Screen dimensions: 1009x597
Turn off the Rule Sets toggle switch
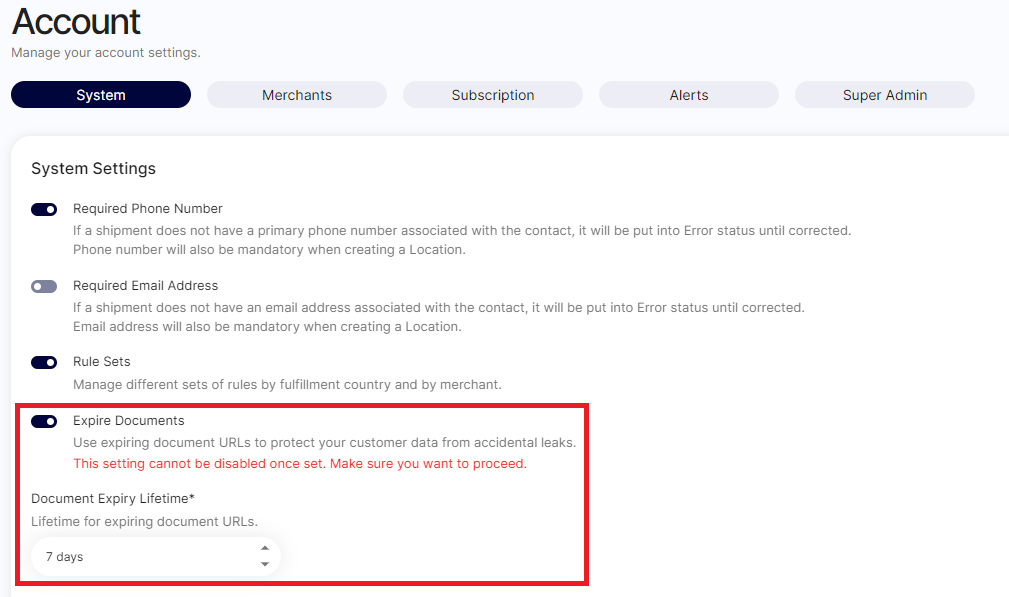44,362
